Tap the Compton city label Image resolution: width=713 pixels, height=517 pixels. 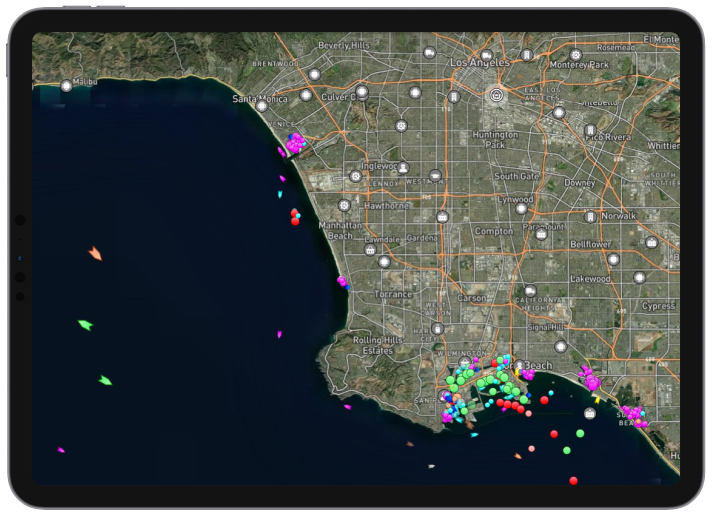coord(493,231)
